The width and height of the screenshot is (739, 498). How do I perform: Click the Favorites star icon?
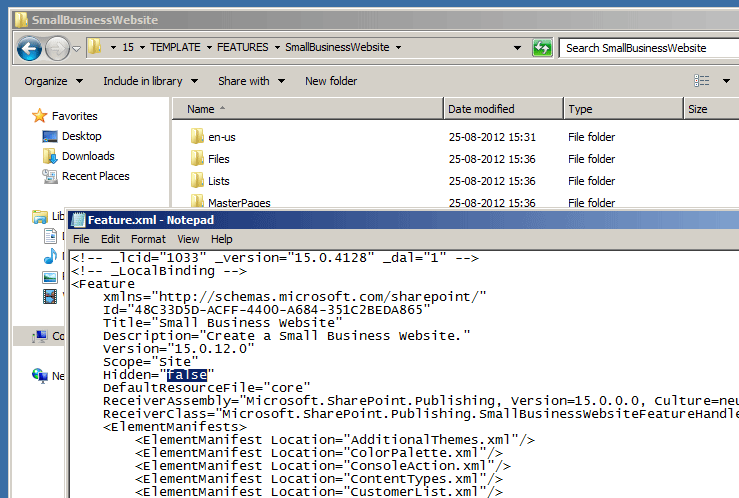[x=40, y=115]
